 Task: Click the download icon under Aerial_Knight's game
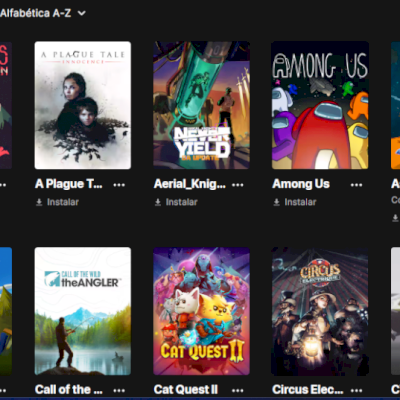[158, 202]
